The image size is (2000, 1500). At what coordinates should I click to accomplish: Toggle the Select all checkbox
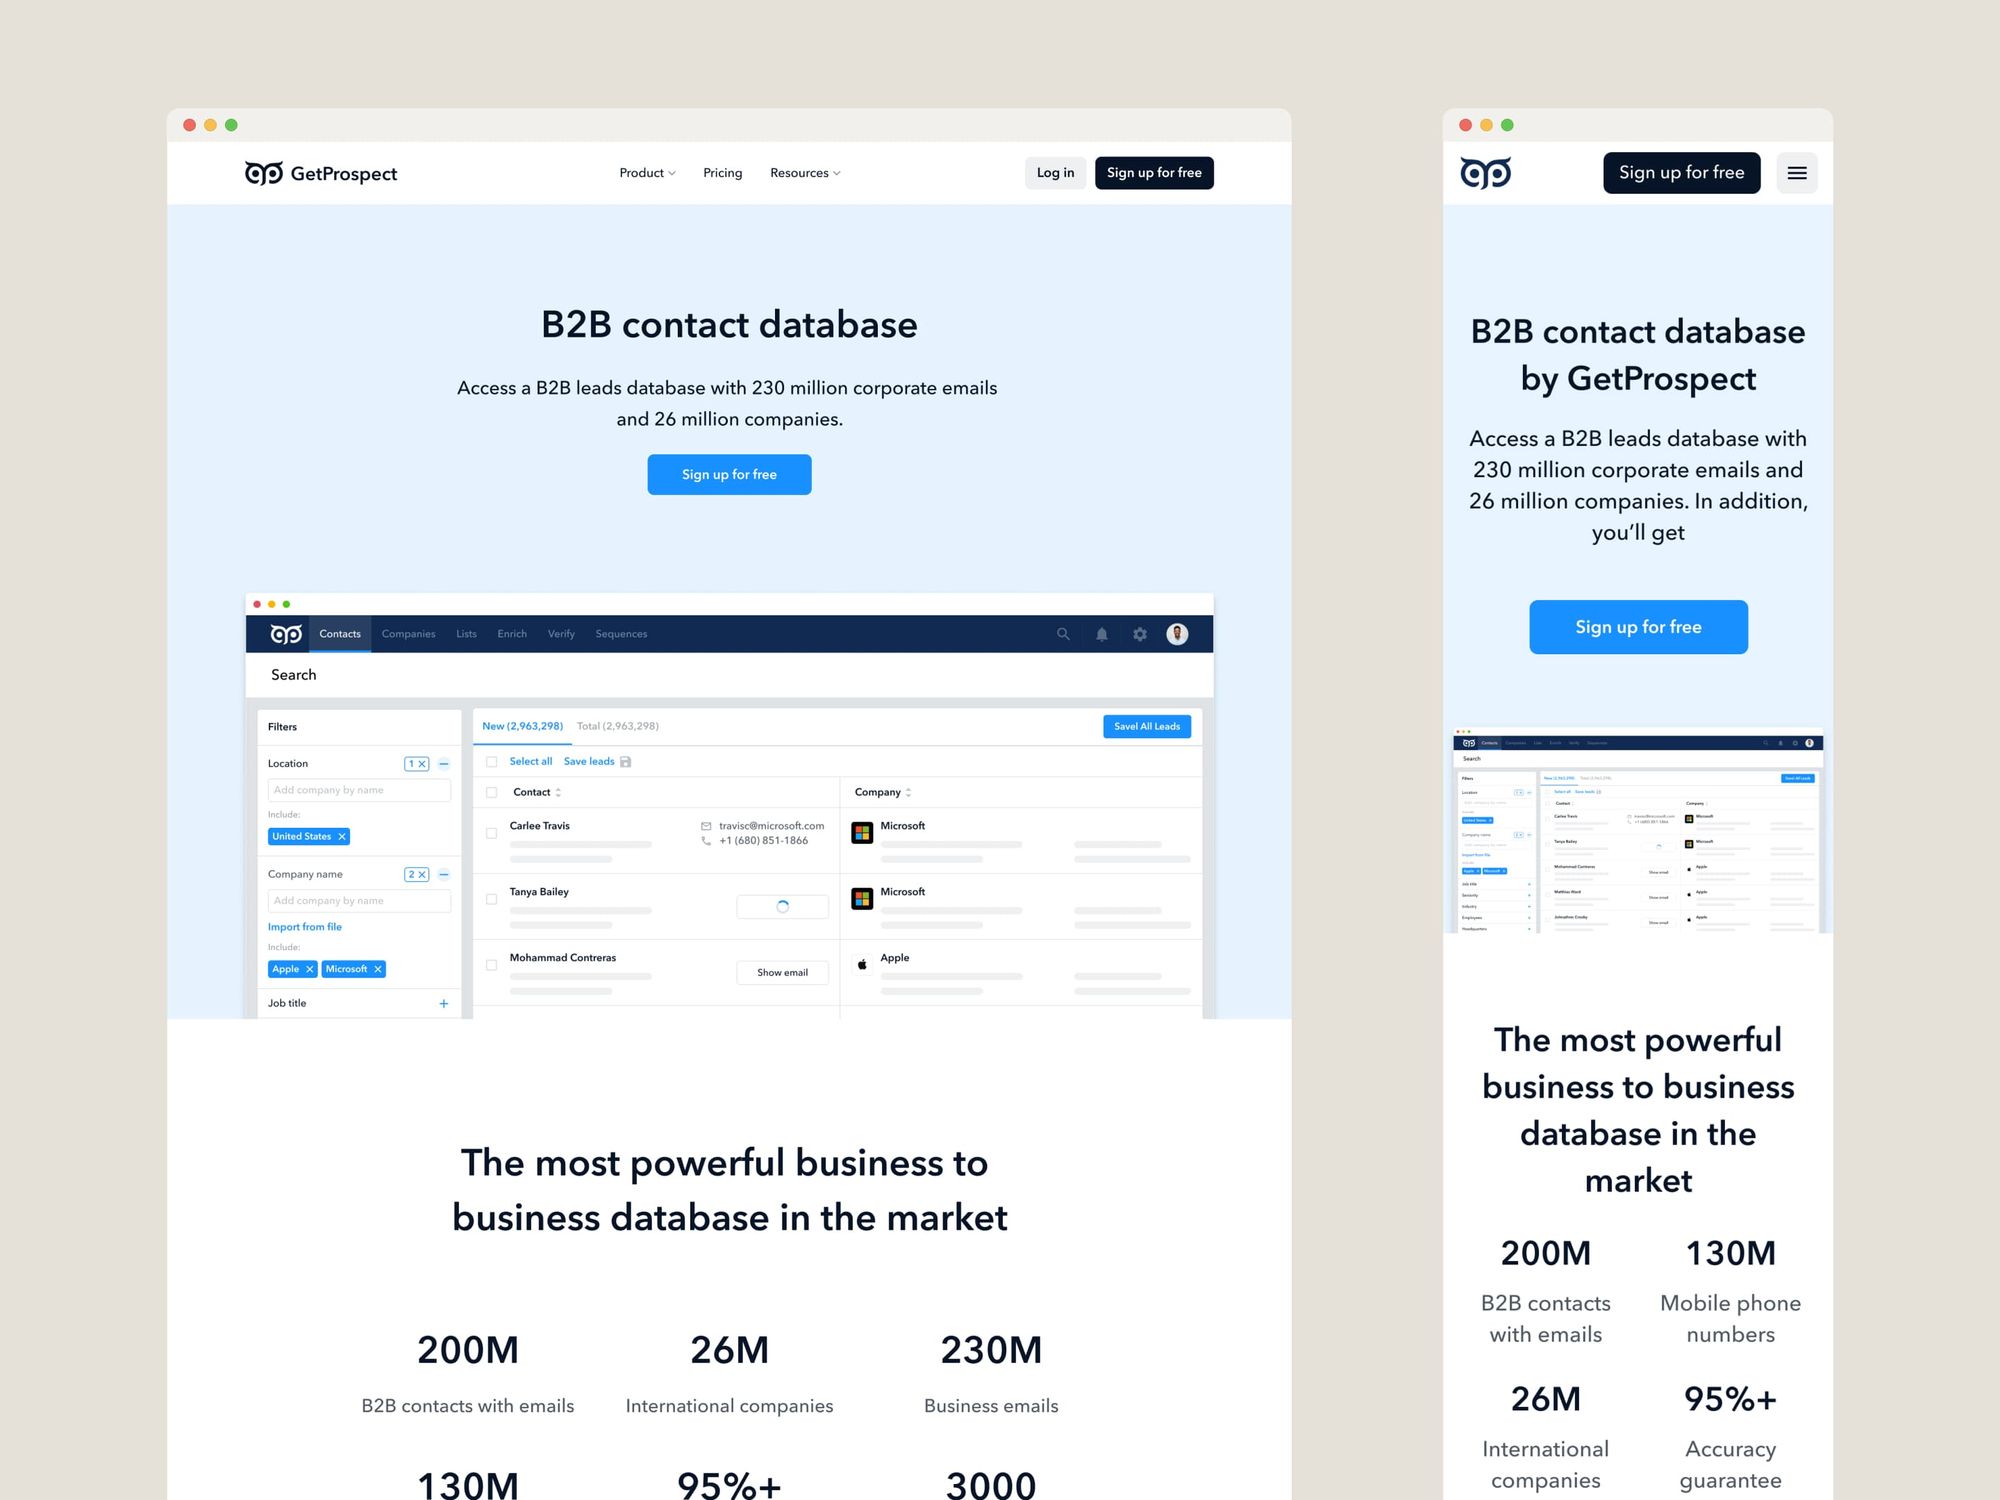point(491,762)
